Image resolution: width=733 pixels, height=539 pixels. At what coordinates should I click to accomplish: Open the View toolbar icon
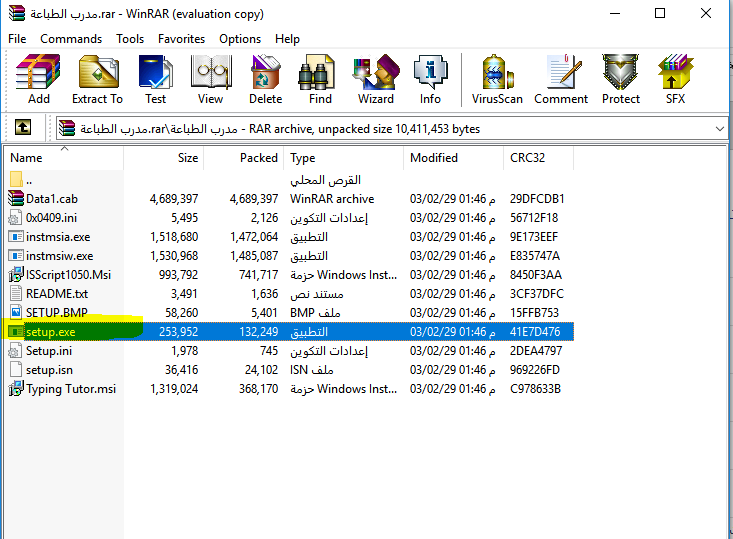tap(211, 72)
